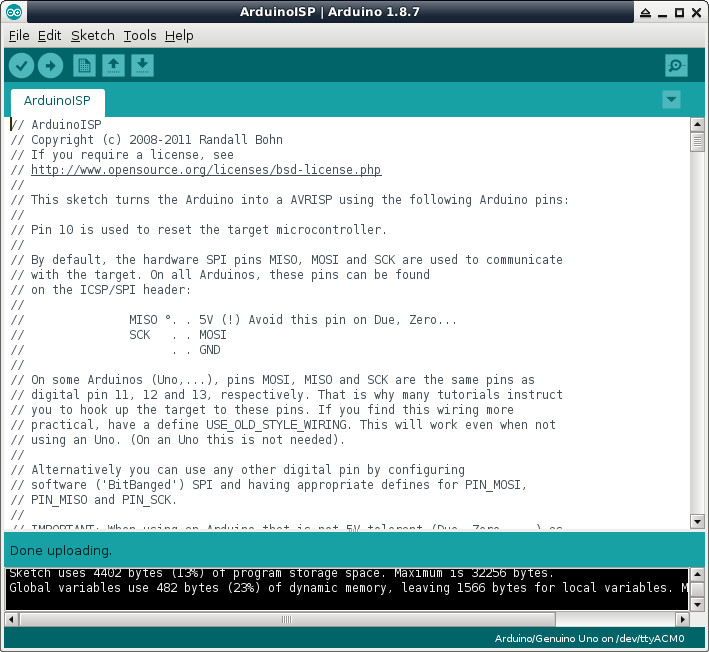Click the 'If you require a license, see' line
Viewport: 709px width, 652px height.
coord(122,155)
